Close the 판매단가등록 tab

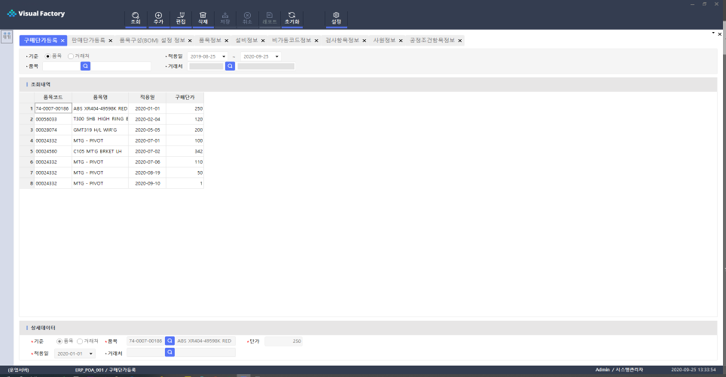[x=111, y=41]
